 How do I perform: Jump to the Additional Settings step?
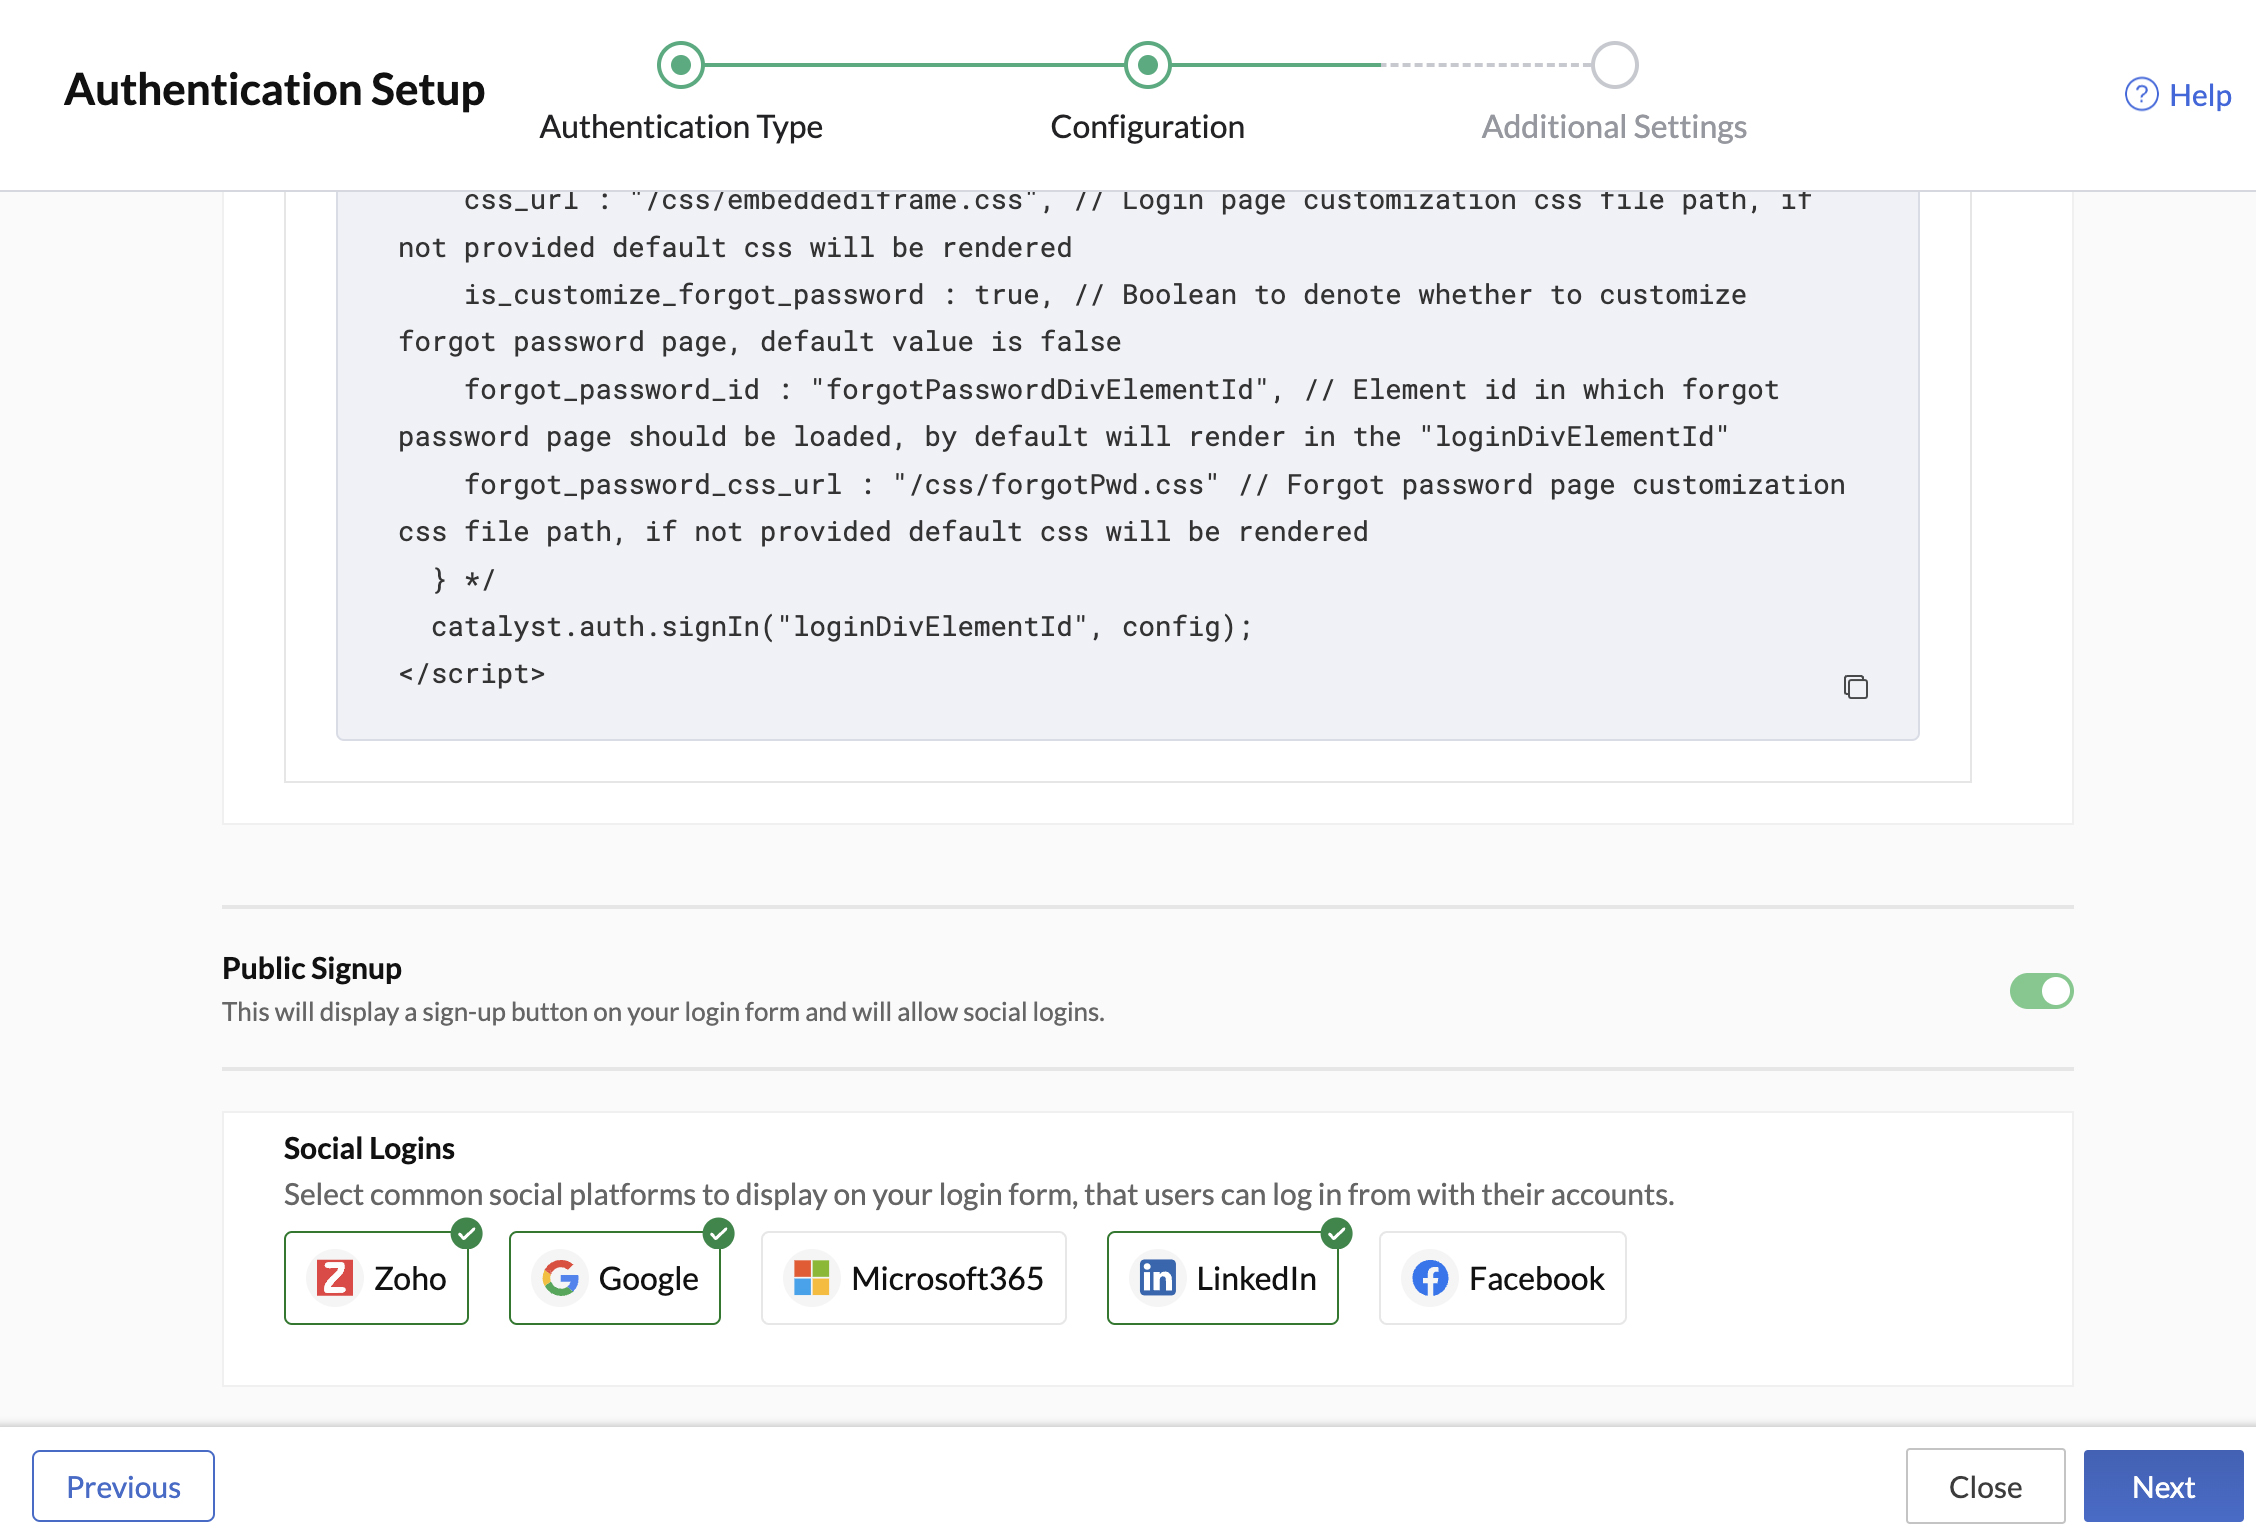pyautogui.click(x=1613, y=64)
